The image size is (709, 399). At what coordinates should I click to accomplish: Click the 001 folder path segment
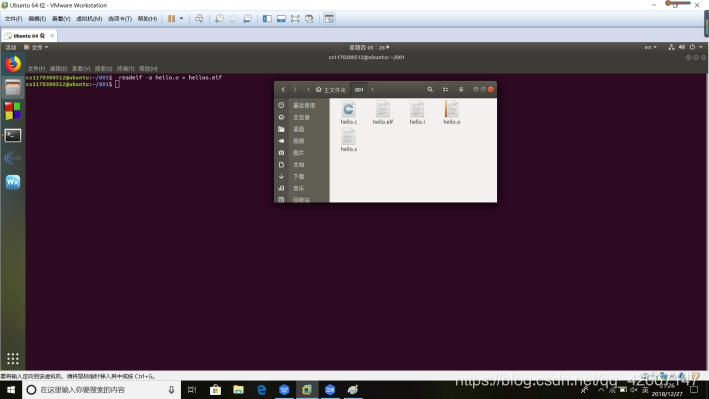click(359, 90)
